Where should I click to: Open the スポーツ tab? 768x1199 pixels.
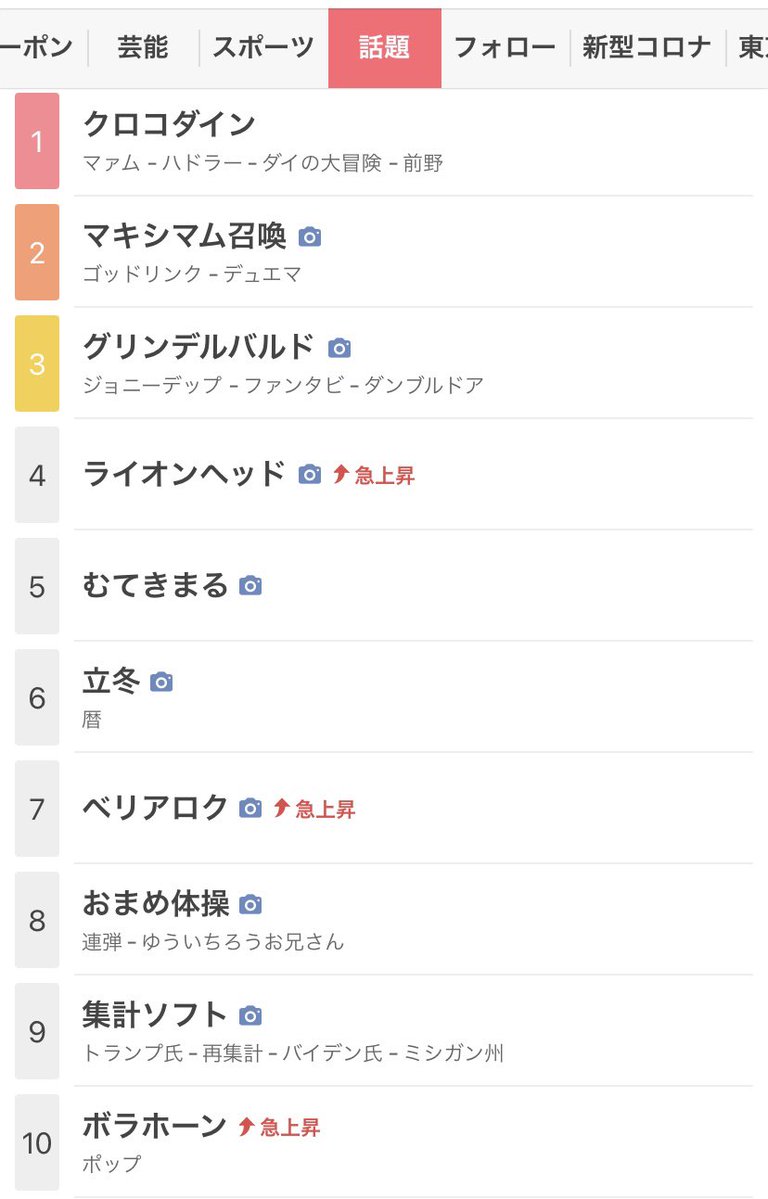click(263, 47)
